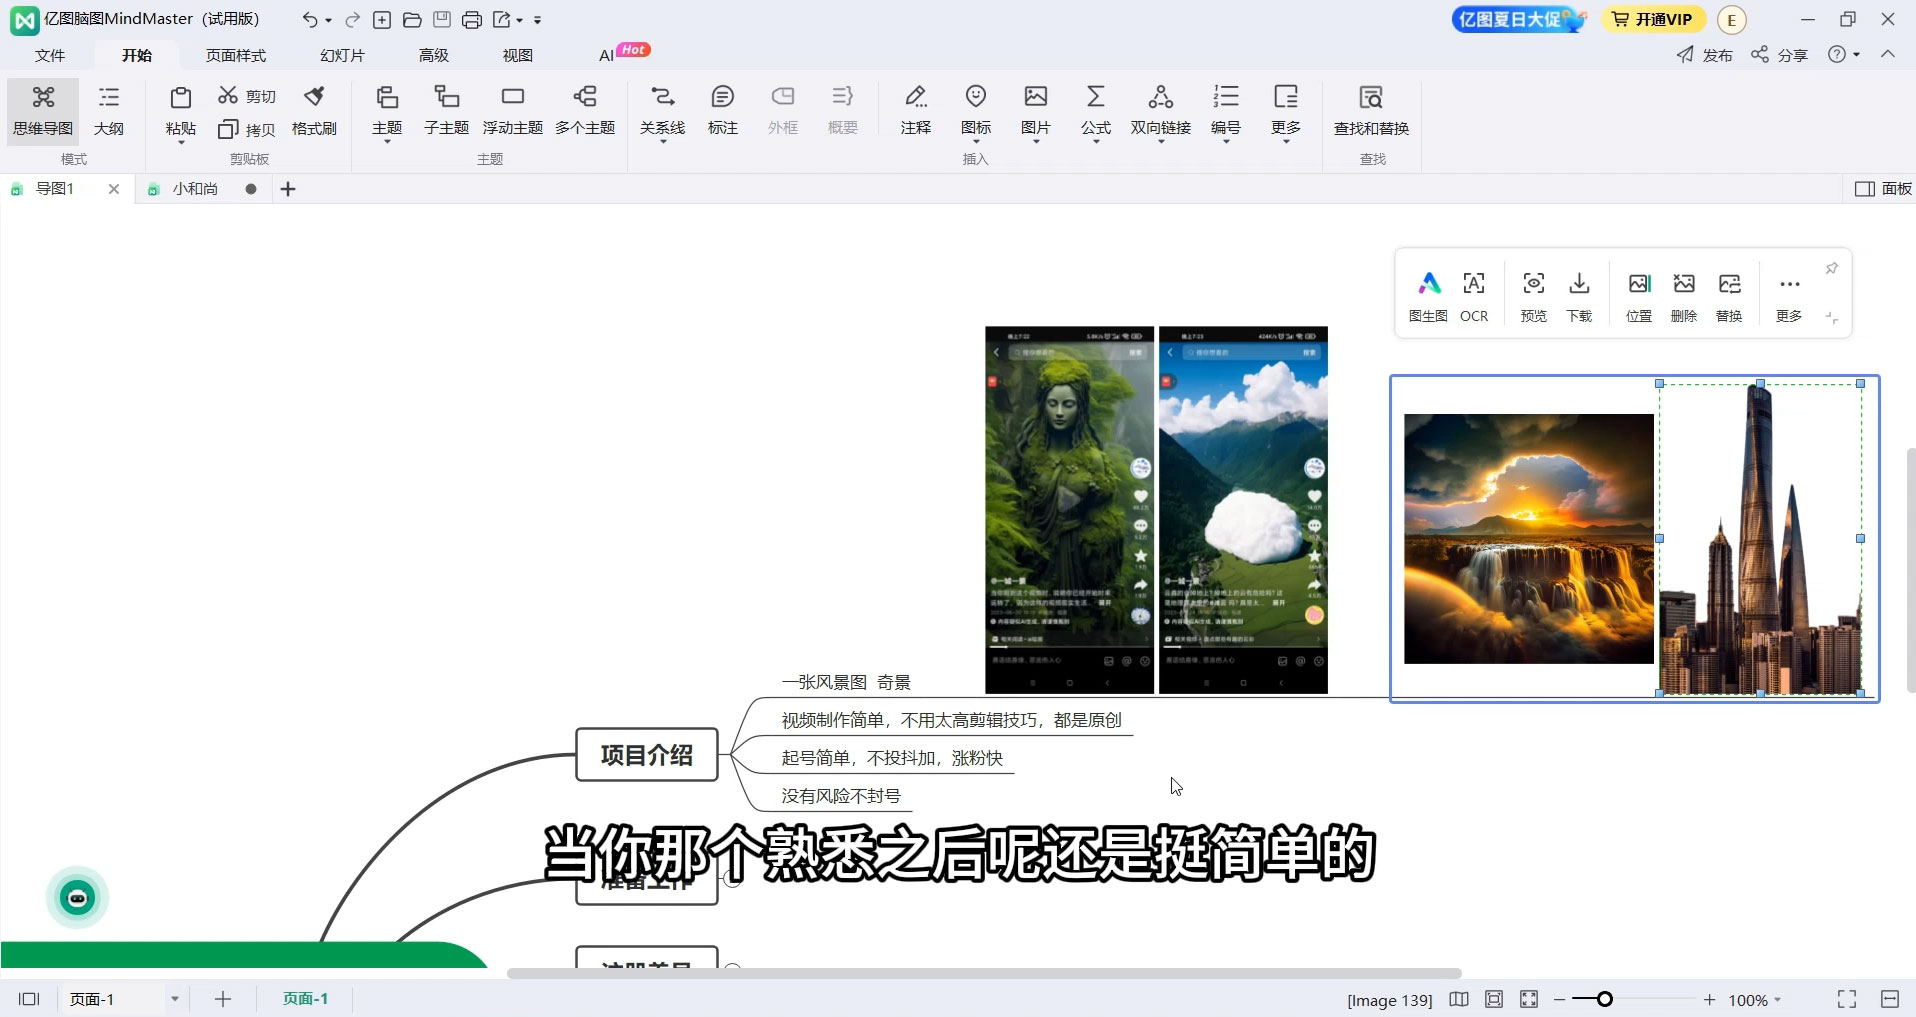This screenshot has height=1017, width=1916.
Task: Insert a 浮动主题 floating topic
Action: pos(511,110)
